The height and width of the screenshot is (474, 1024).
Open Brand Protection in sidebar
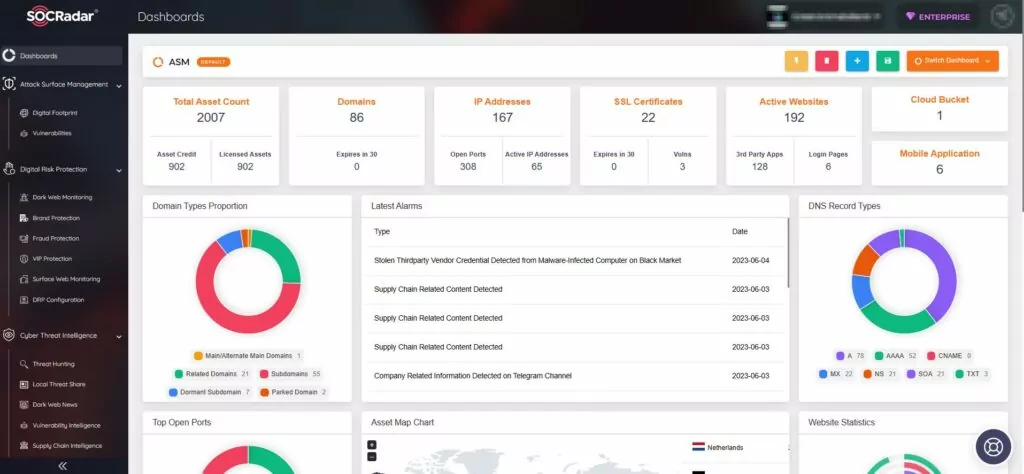pyautogui.click(x=56, y=218)
